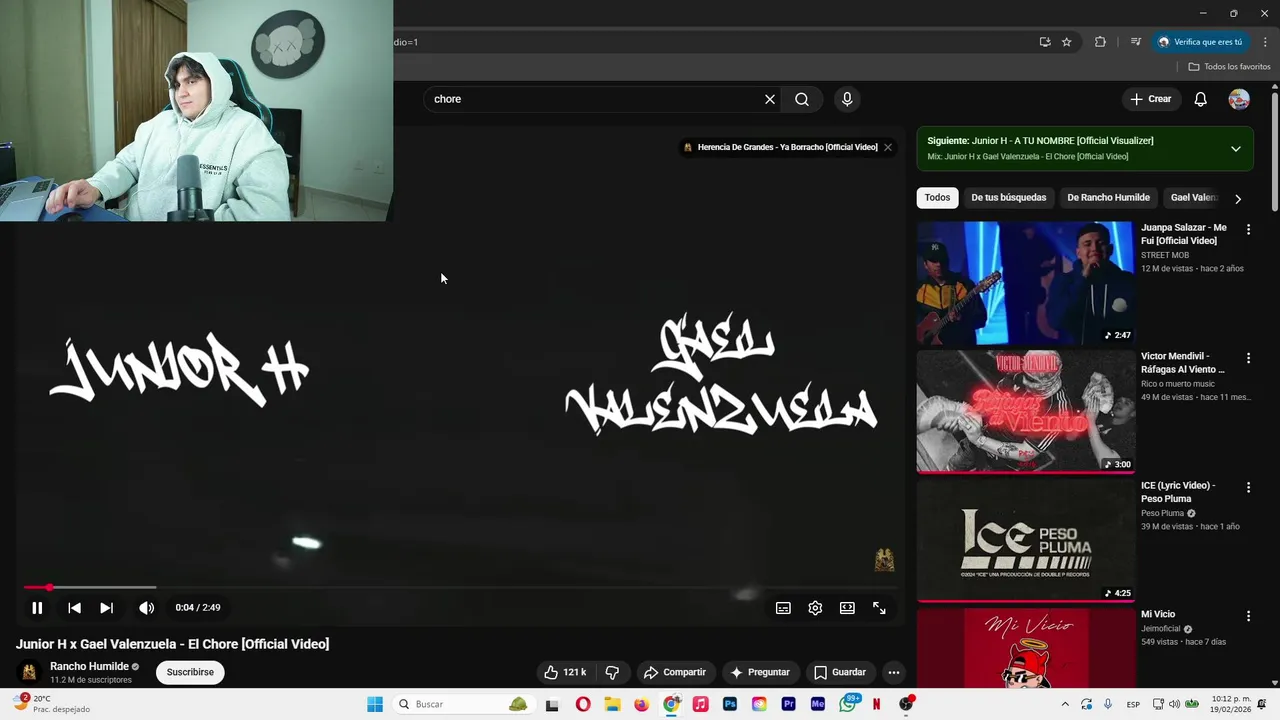Click the 'Compartir' share button
This screenshot has width=1280, height=720.
(675, 672)
